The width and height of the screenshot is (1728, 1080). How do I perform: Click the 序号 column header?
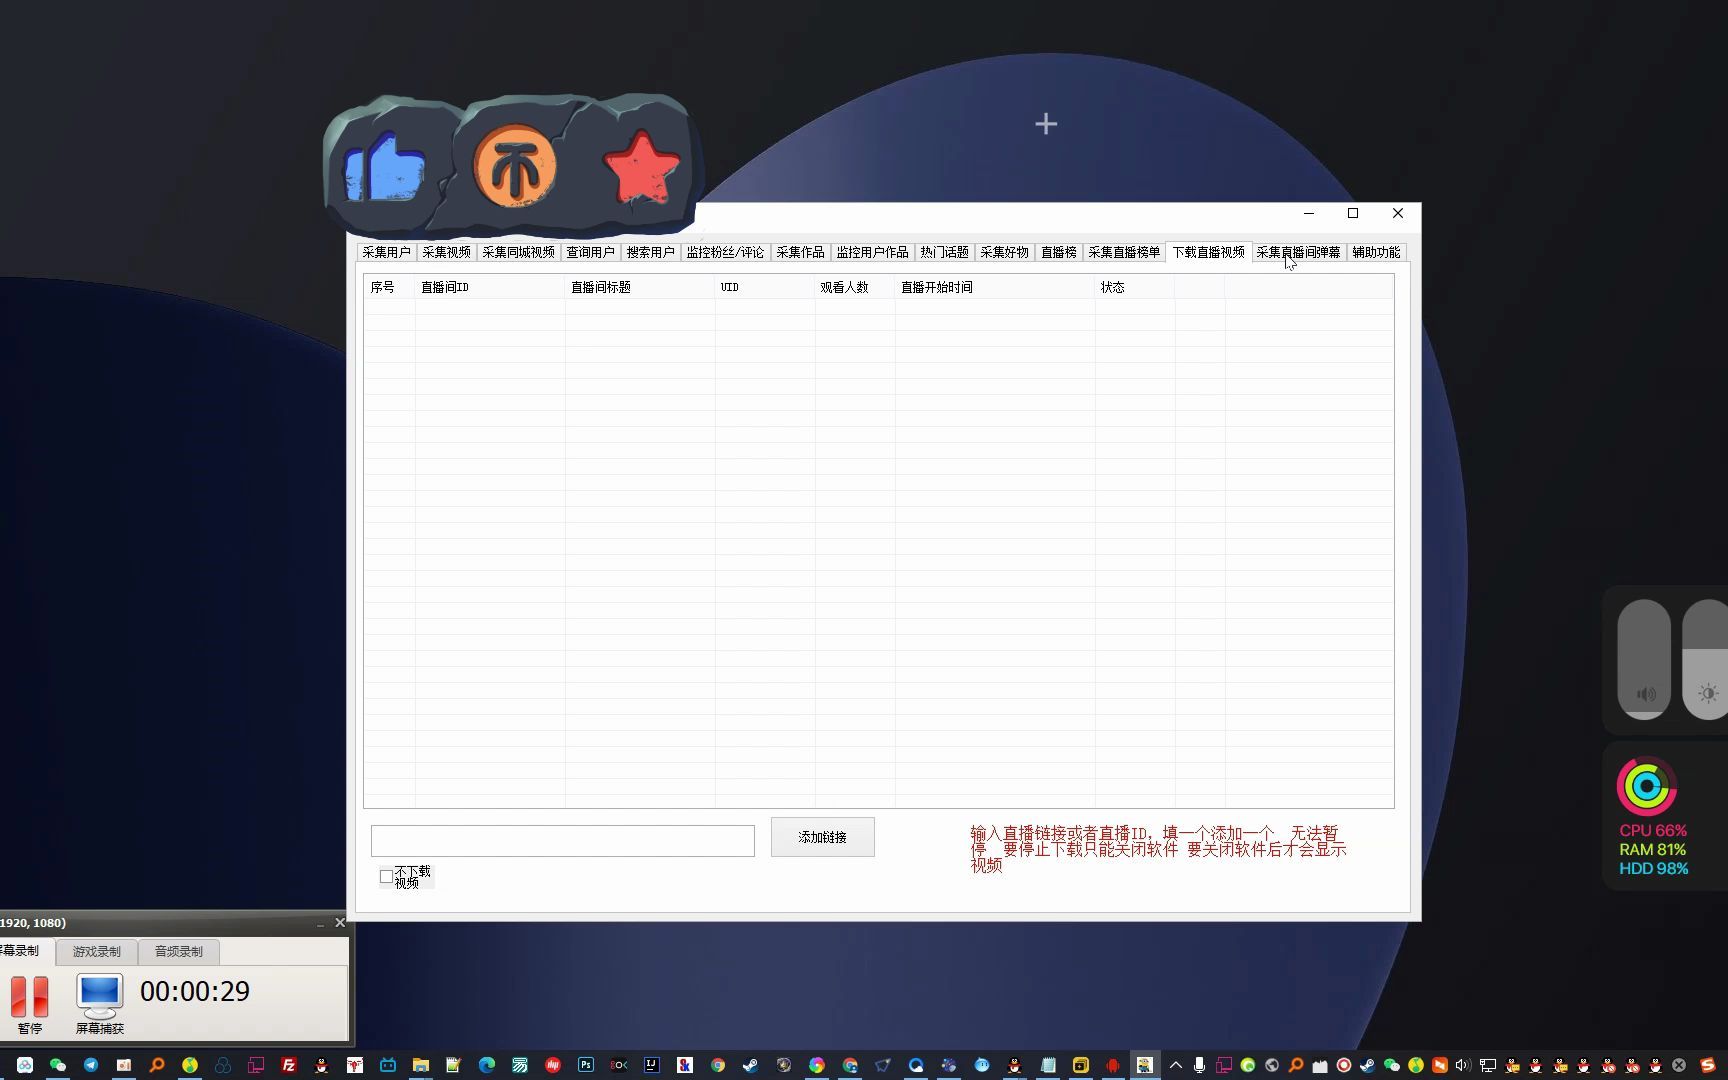[389, 287]
